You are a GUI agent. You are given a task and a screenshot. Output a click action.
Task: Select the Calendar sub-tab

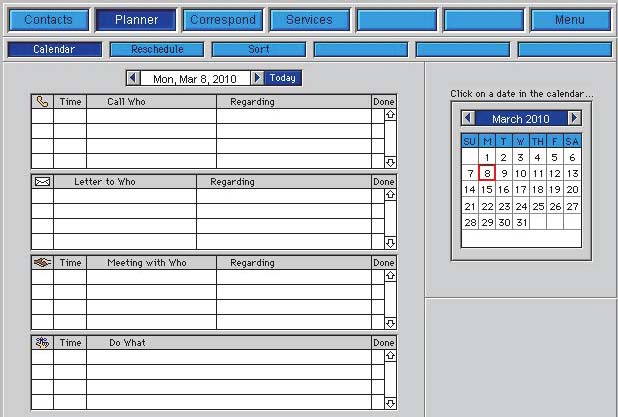click(x=54, y=50)
